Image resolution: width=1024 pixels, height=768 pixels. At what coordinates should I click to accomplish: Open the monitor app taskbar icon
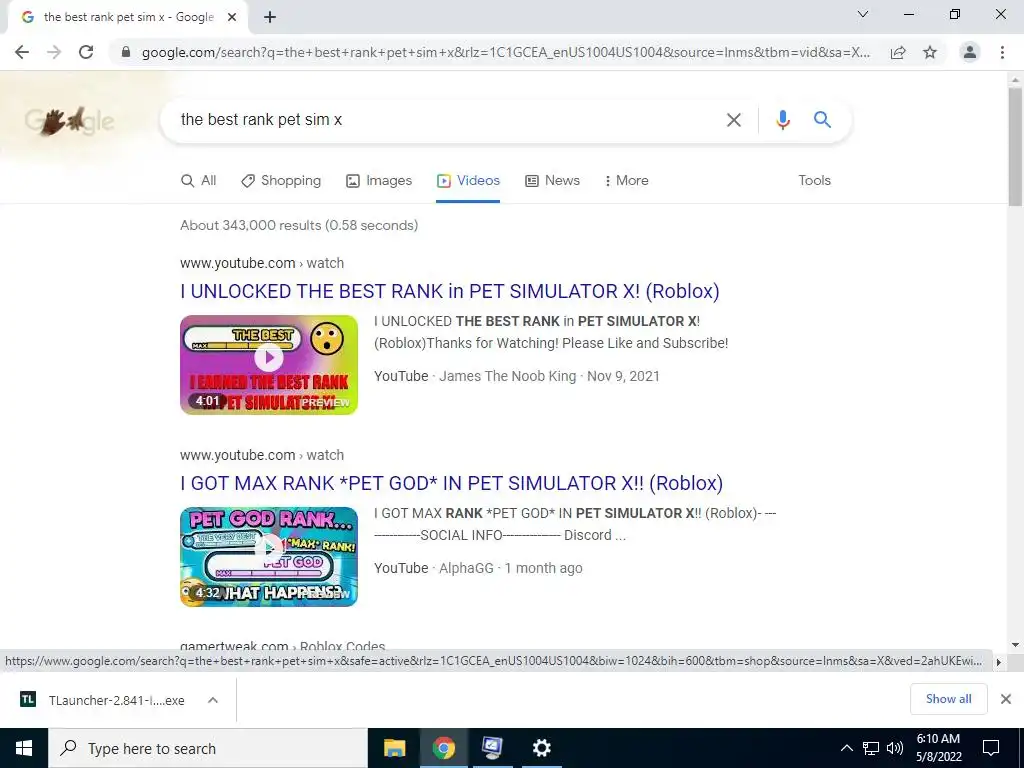[492, 748]
